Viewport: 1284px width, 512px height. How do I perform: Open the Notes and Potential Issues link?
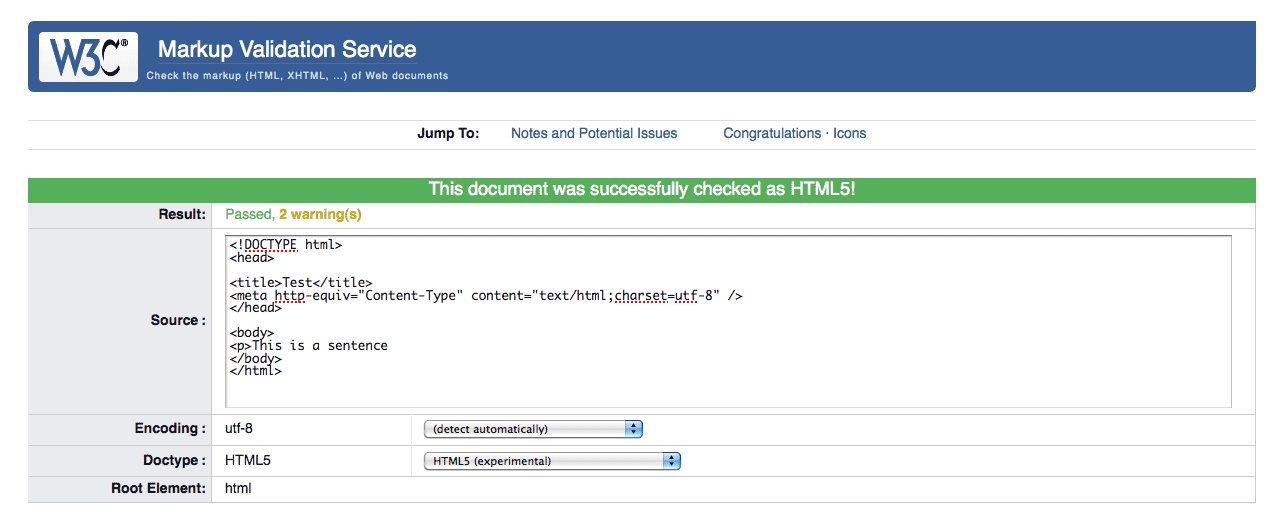[594, 133]
